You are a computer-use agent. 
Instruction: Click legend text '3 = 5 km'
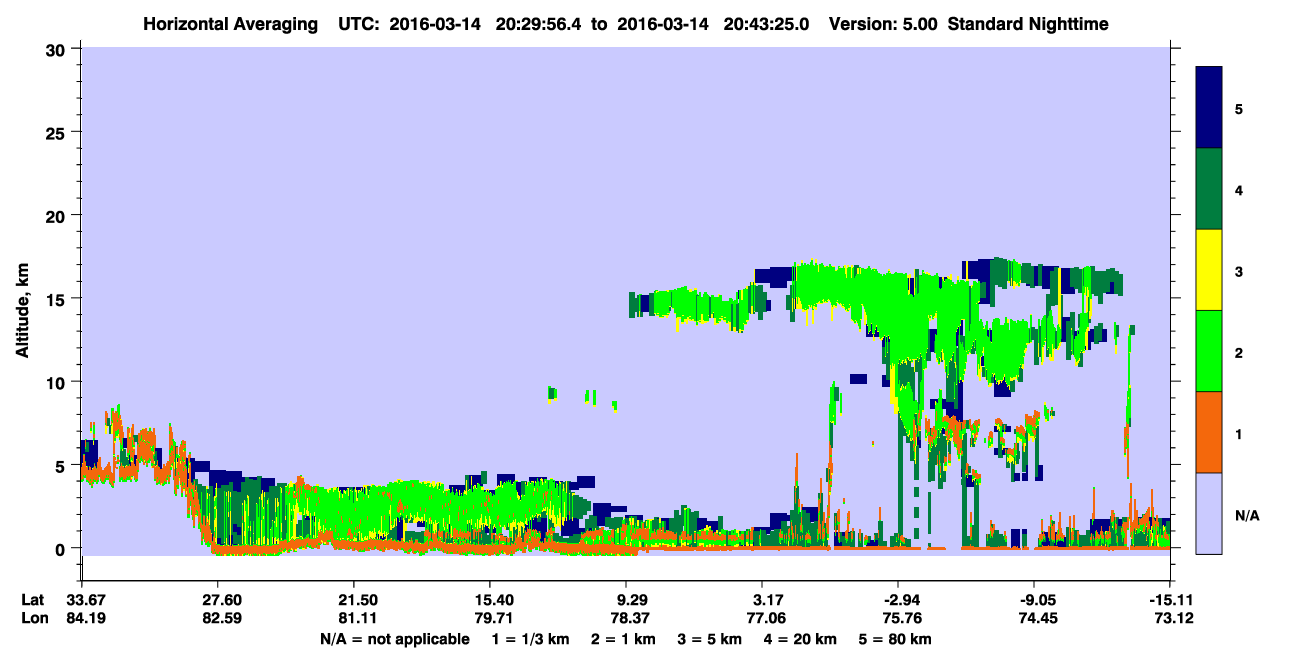tap(709, 639)
